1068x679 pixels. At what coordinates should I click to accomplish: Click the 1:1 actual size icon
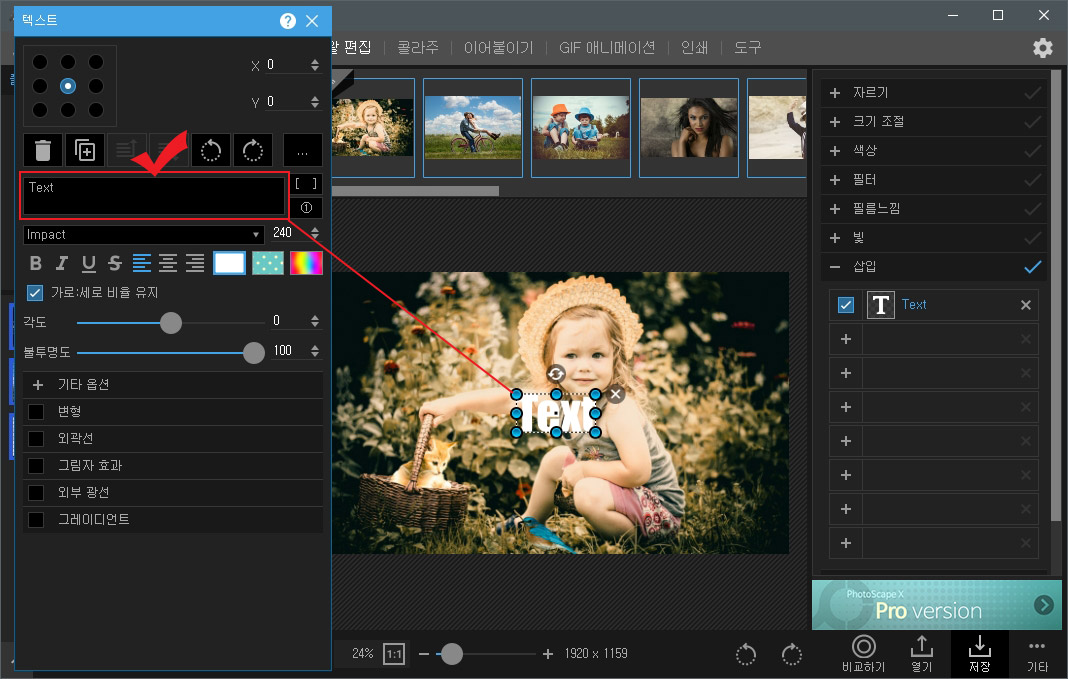point(394,654)
